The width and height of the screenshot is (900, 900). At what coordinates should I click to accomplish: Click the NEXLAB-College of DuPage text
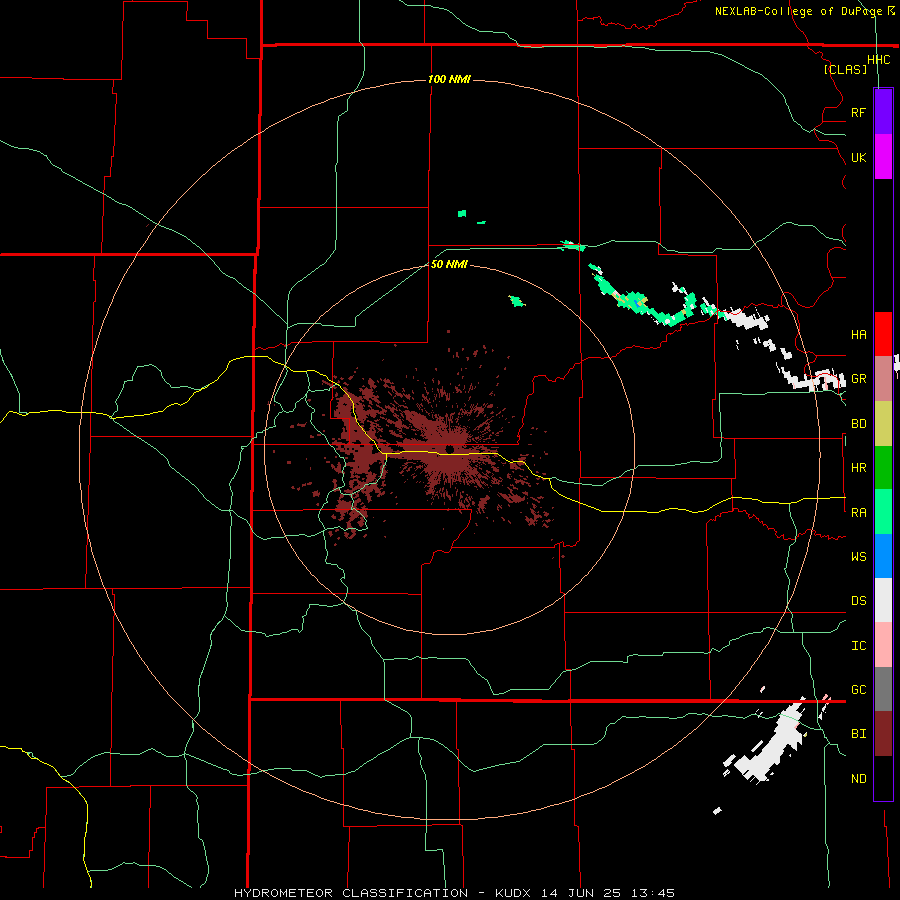[x=798, y=11]
